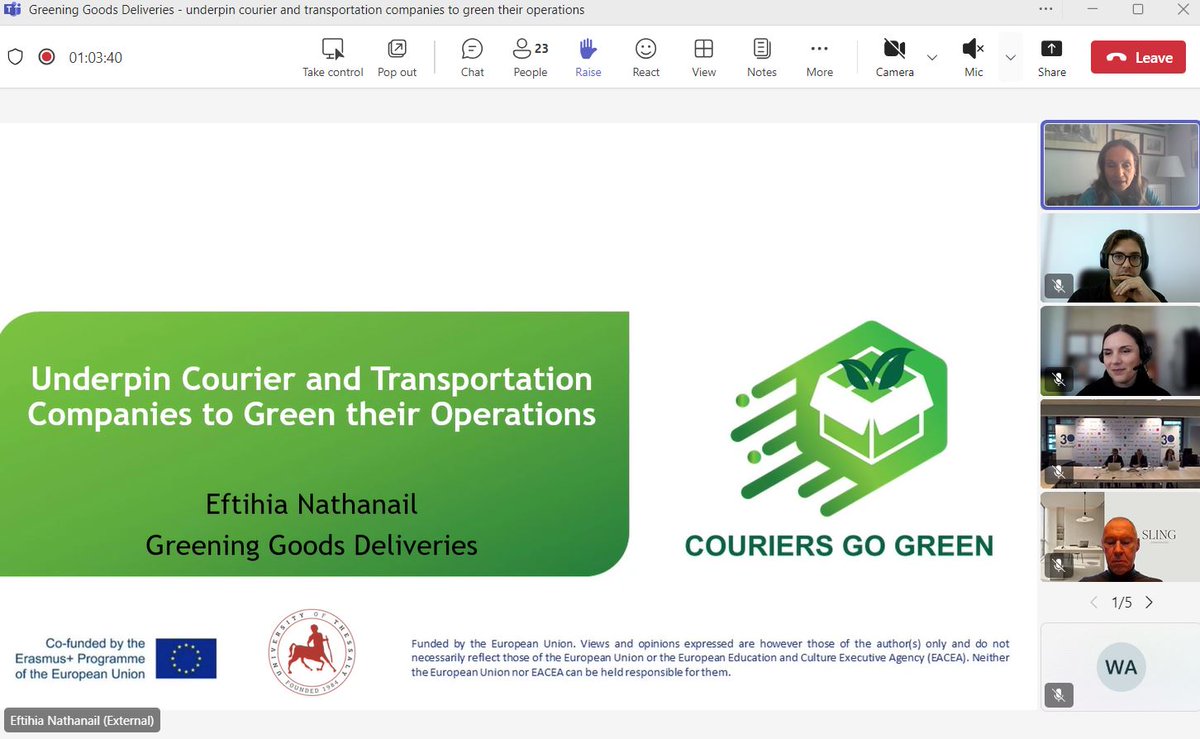Screen dimensions: 1200x739
Task: Expand the camera options dropdown arrow
Action: [x=932, y=58]
